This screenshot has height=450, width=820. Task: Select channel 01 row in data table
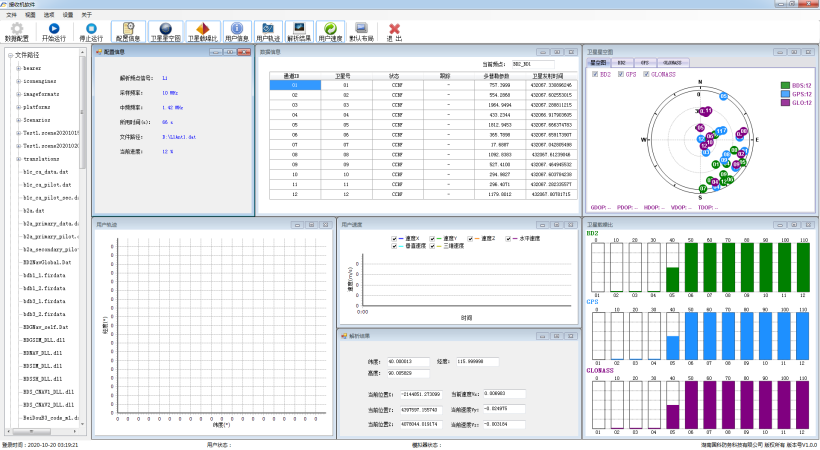pyautogui.click(x=423, y=85)
